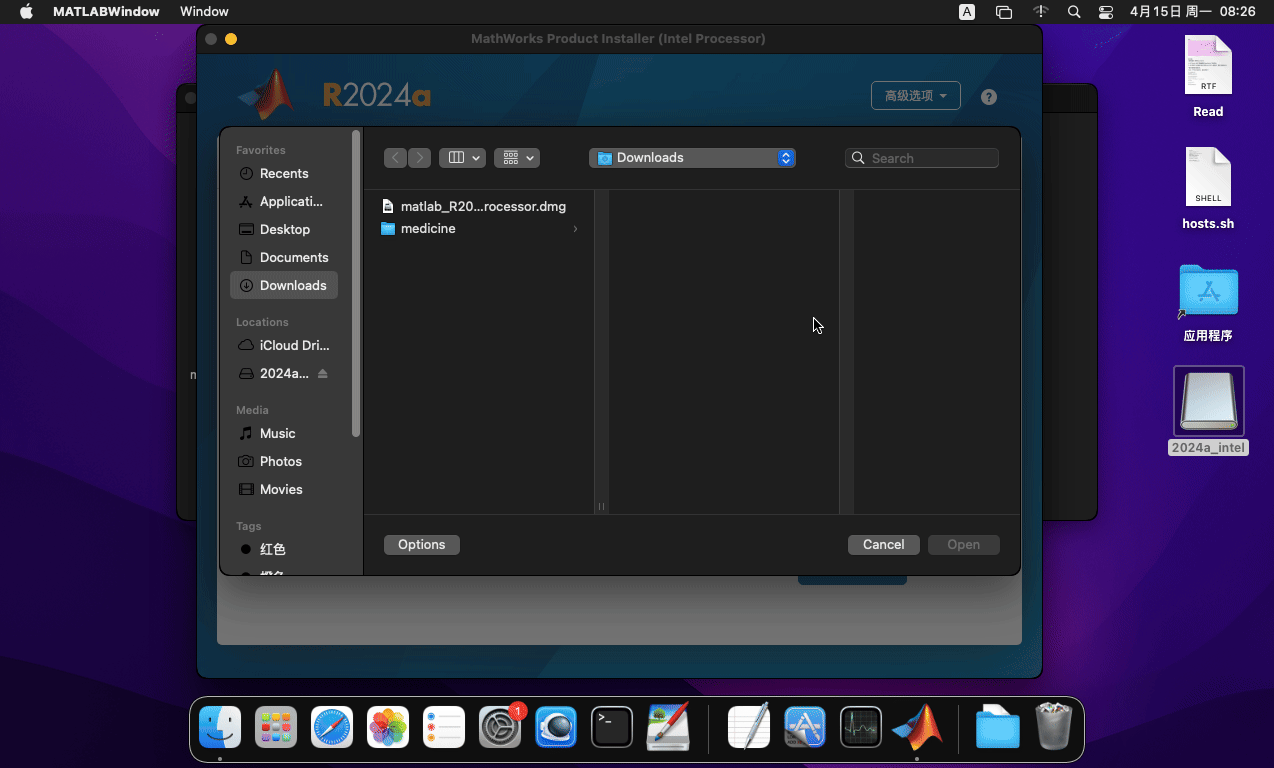This screenshot has width=1274, height=768.
Task: Open the Window menu
Action: point(204,12)
